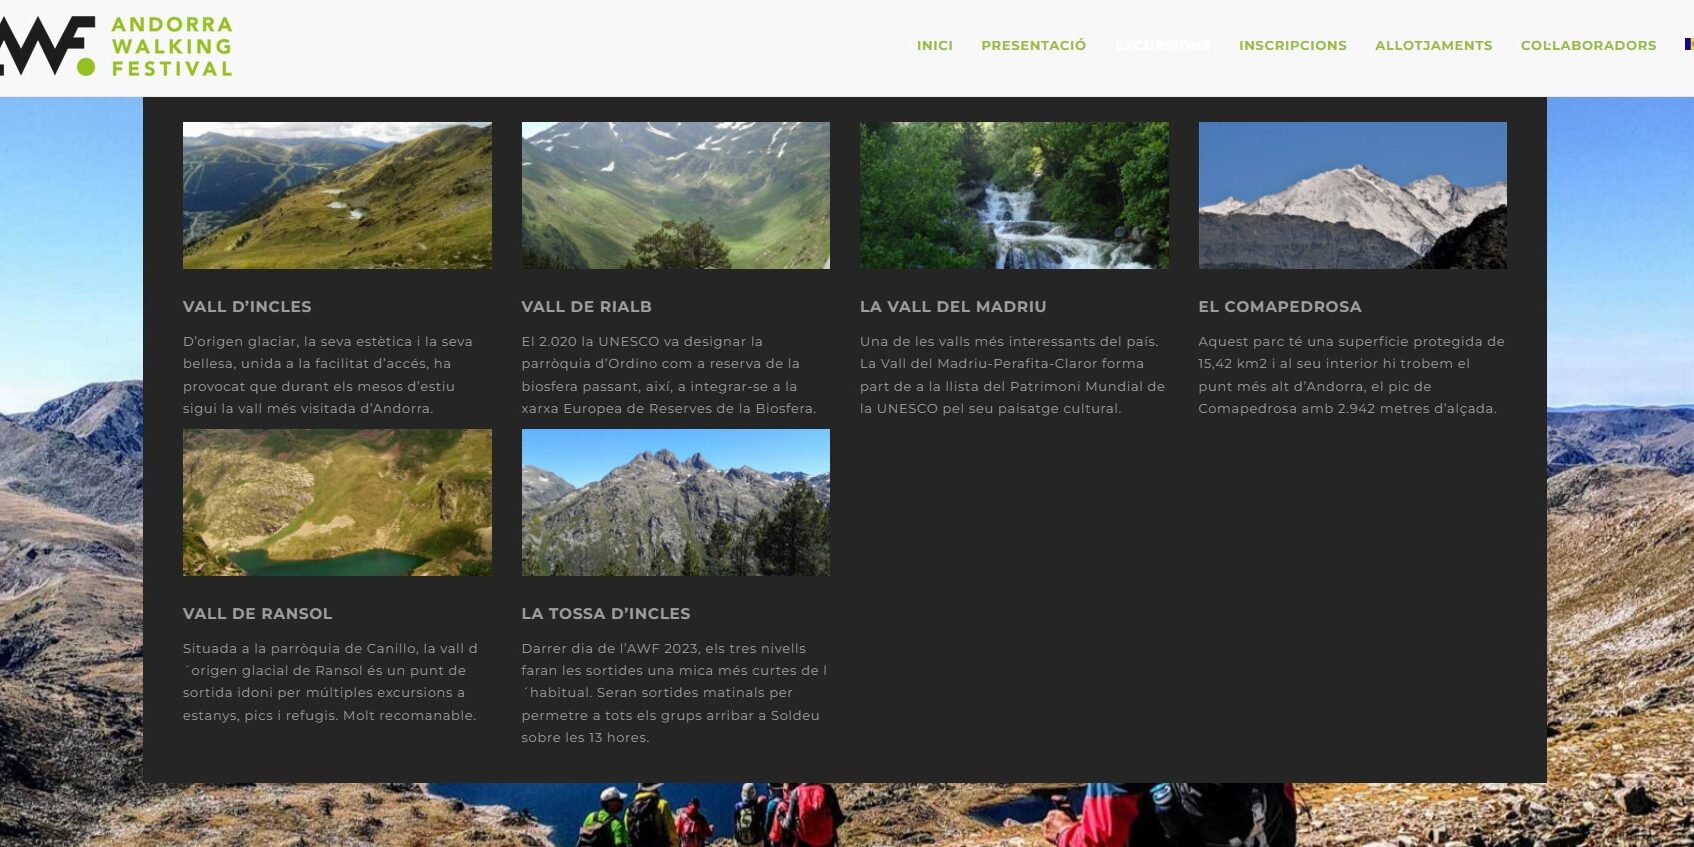Screen dimensions: 1694x847
Task: Click the Vall de Rialb thumbnail image
Action: point(676,195)
